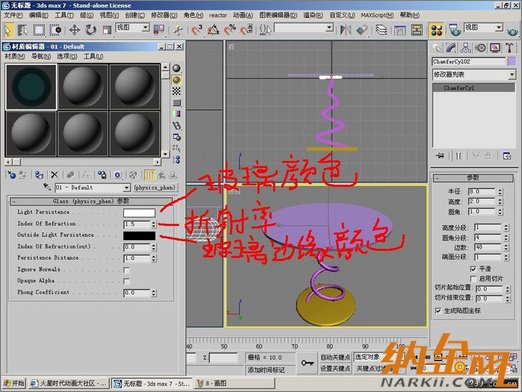Open the Render Scene dialog icon
The image size is (522, 392).
click(455, 30)
